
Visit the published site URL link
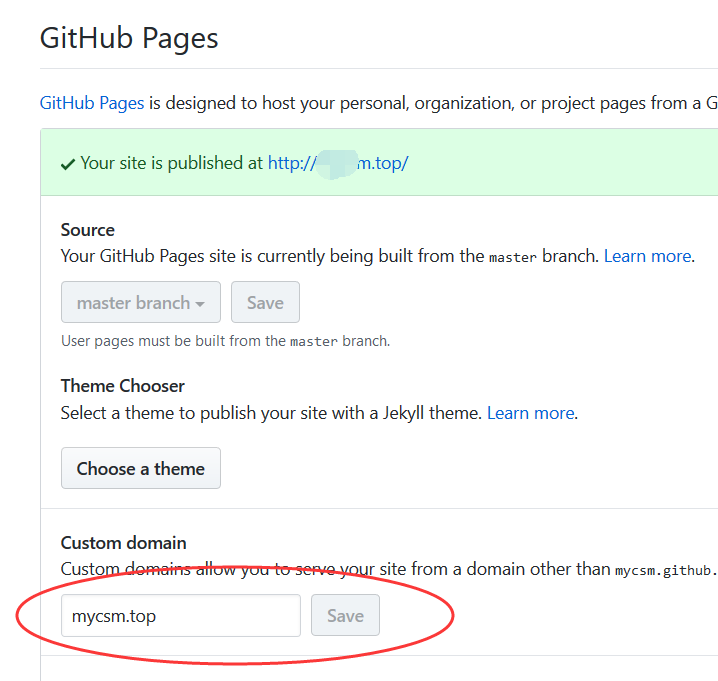tap(338, 163)
